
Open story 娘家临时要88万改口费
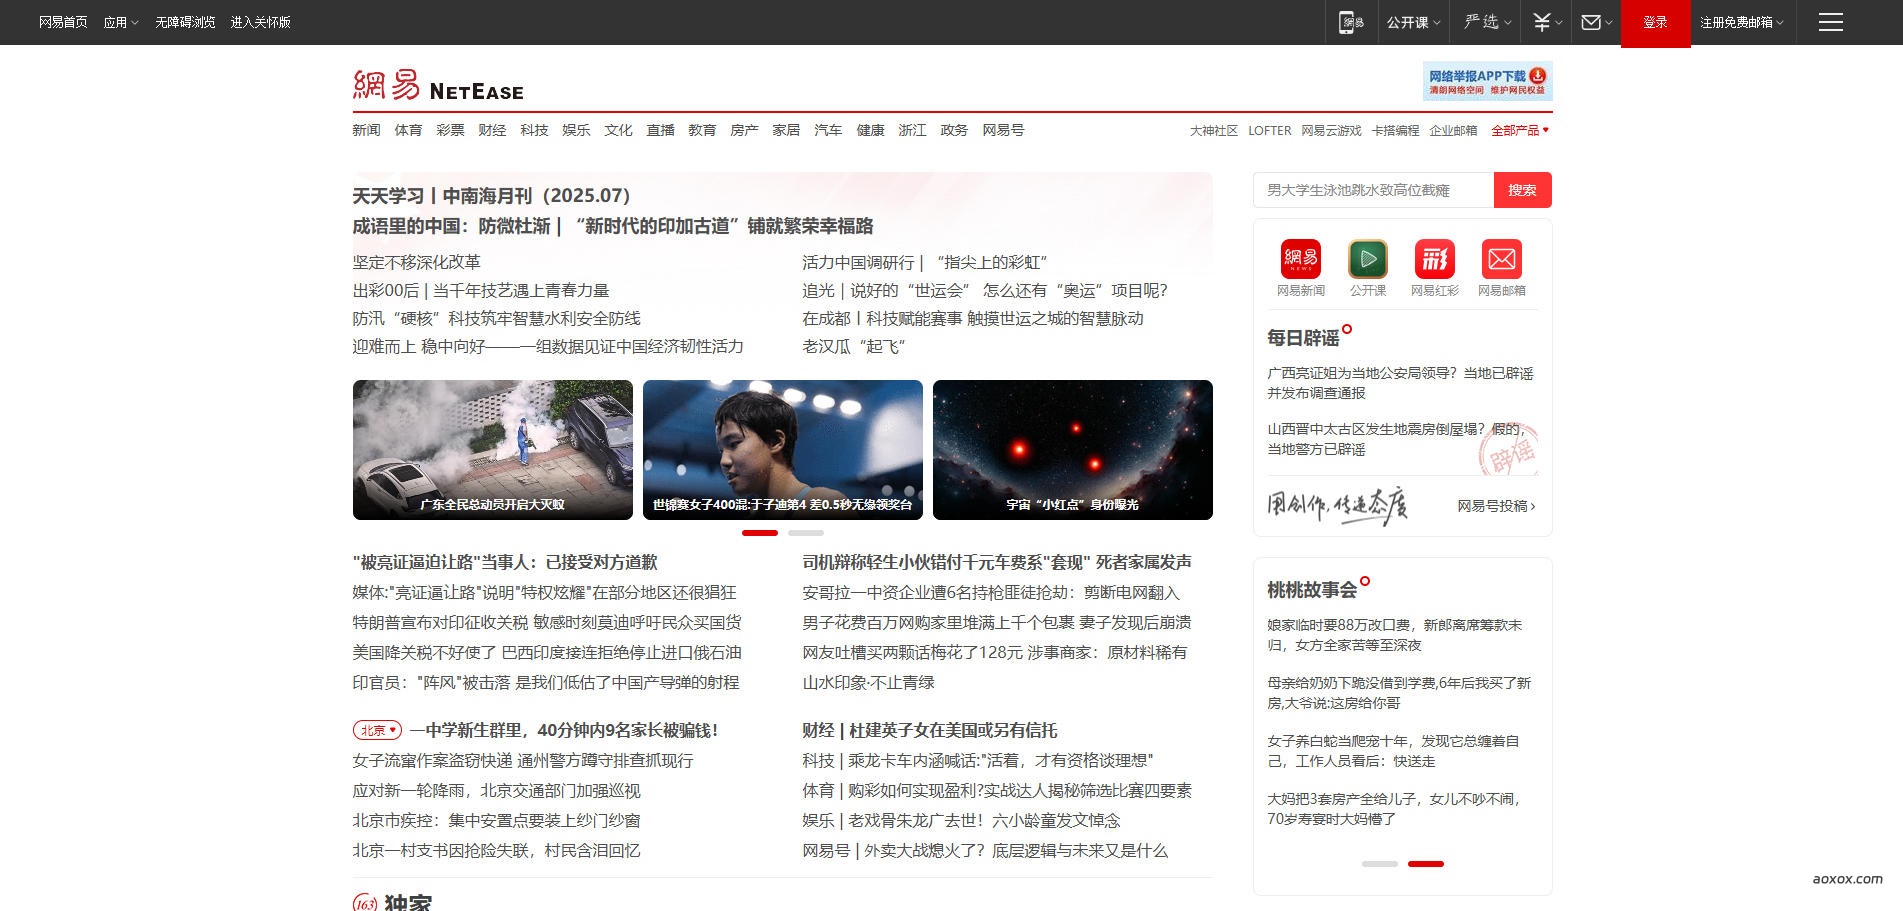tap(1394, 635)
